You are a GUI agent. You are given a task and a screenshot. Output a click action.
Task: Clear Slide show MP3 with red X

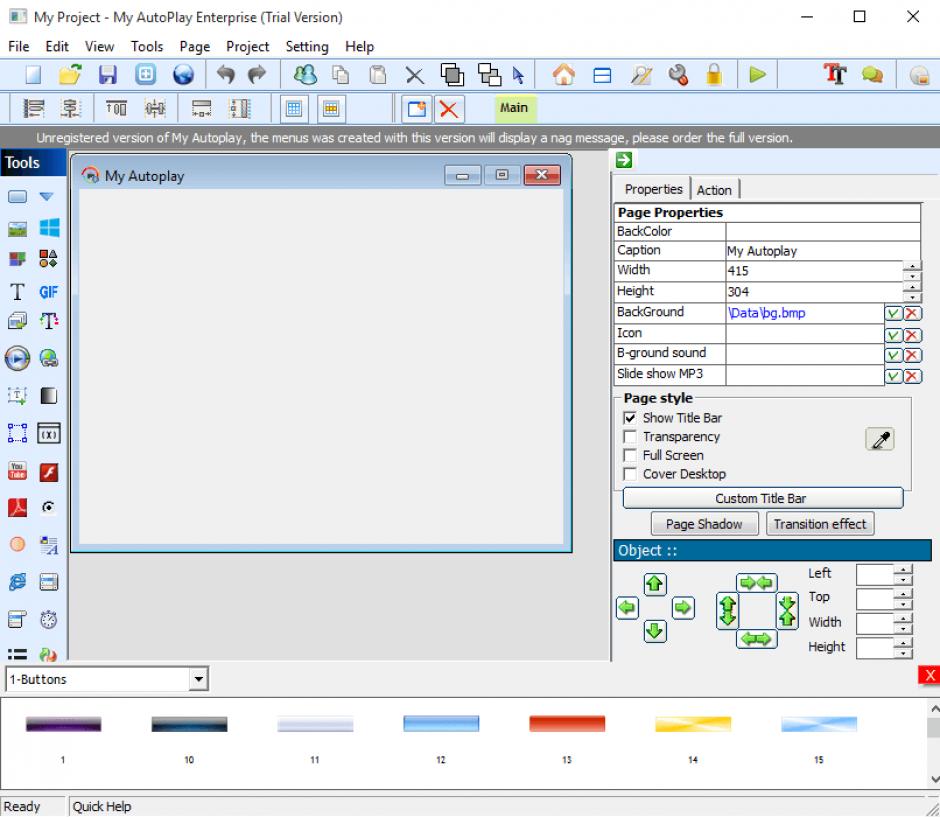point(911,376)
